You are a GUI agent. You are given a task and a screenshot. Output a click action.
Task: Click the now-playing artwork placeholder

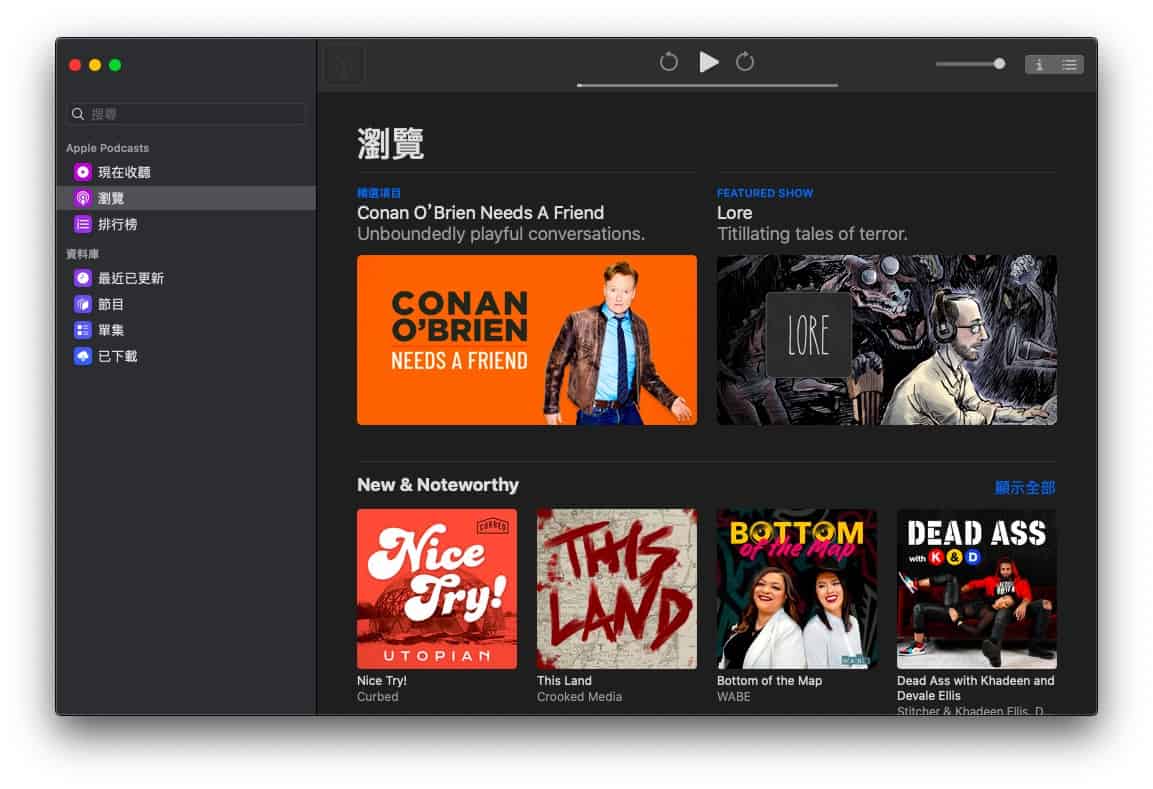(344, 65)
